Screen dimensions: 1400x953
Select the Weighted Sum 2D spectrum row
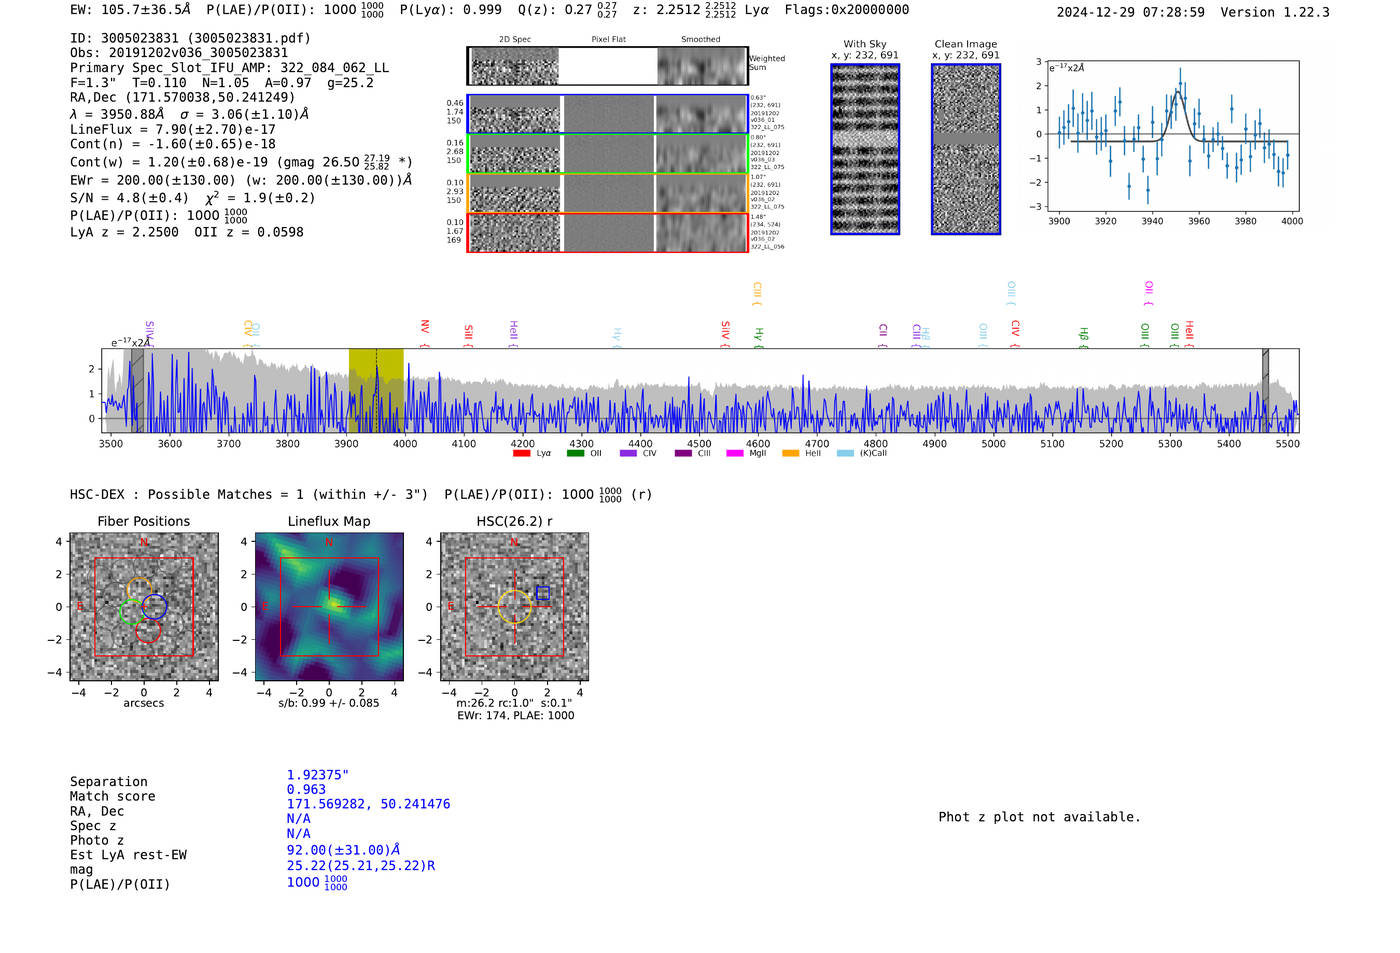(608, 66)
